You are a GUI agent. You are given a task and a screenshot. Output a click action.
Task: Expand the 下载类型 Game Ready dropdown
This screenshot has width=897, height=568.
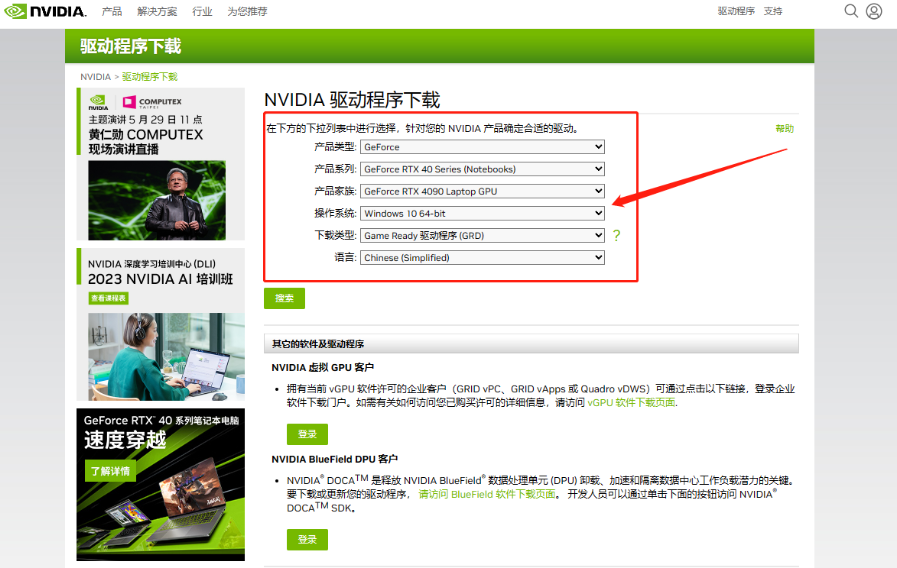(x=483, y=236)
